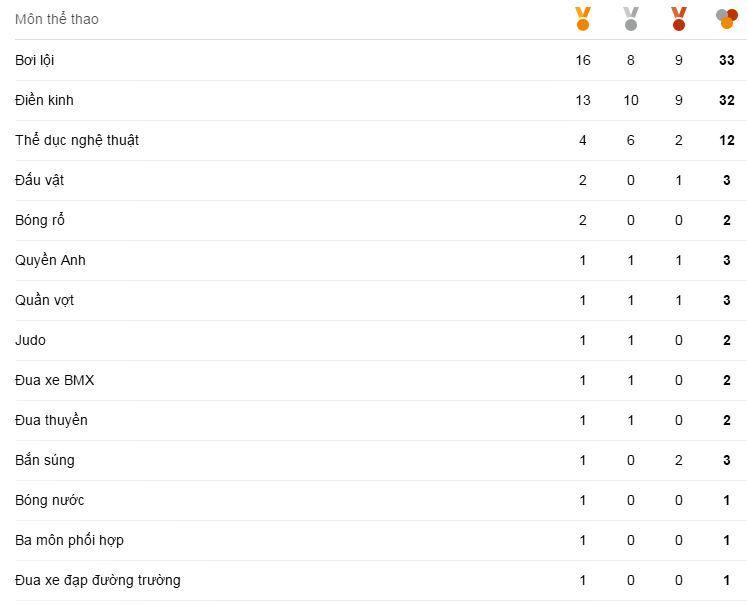
Task: Select the Đấu vật row
Action: click(x=40, y=180)
